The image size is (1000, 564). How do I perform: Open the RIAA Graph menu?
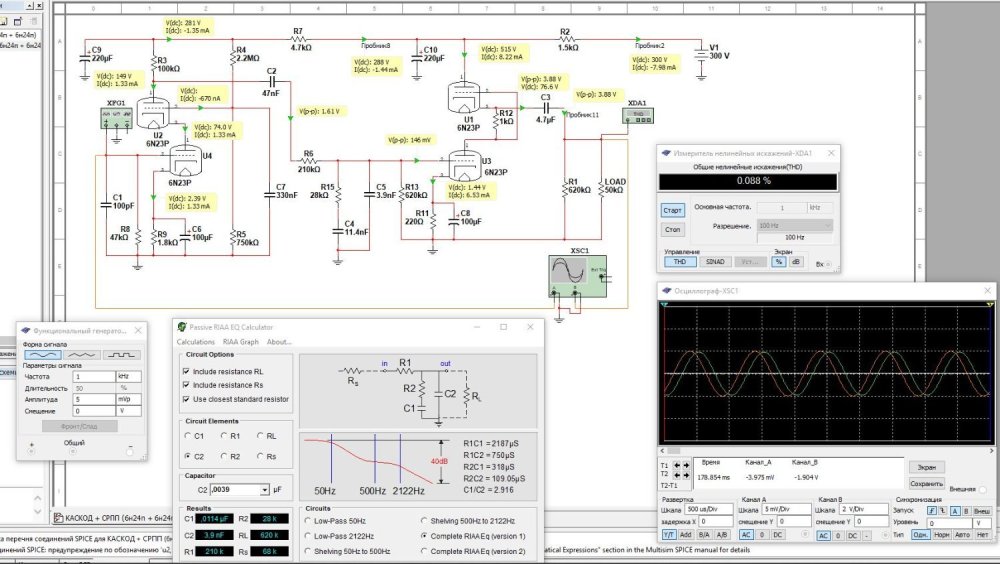coord(239,342)
